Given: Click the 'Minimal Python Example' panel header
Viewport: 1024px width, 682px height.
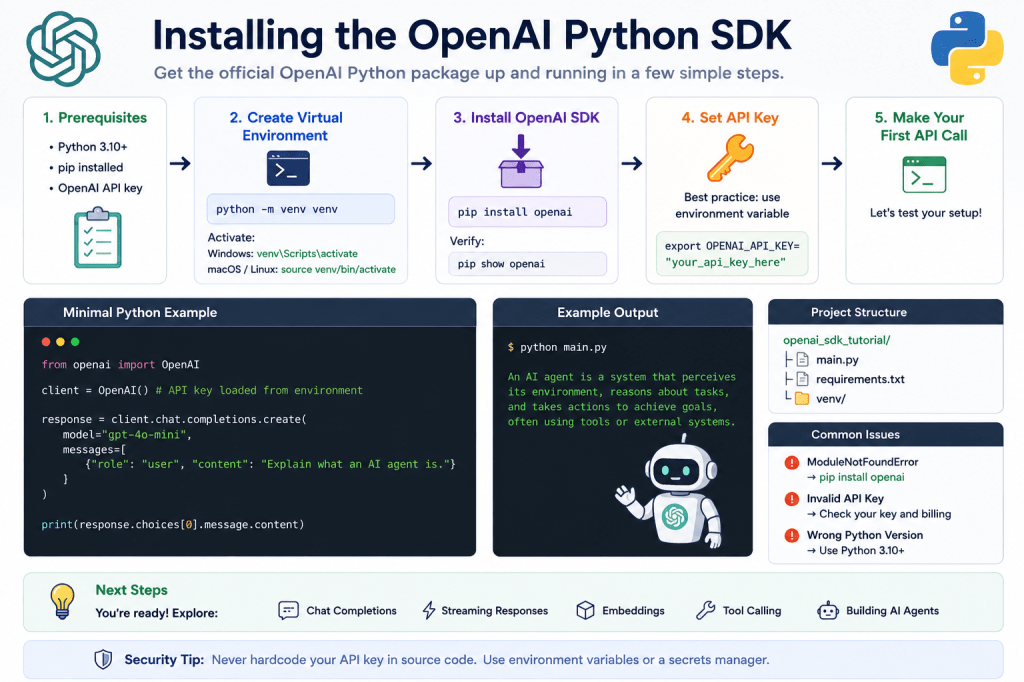Looking at the screenshot, I should point(249,312).
